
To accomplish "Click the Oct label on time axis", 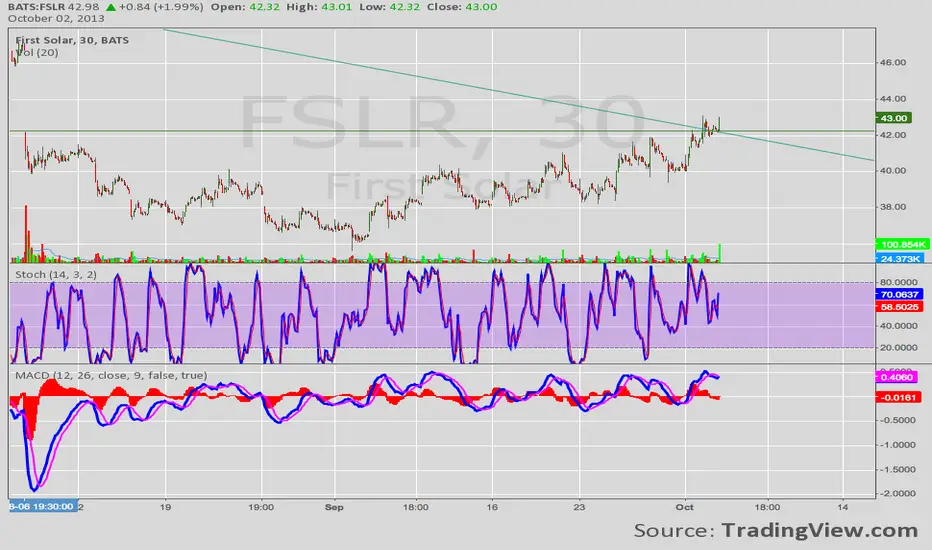I will pos(685,507).
